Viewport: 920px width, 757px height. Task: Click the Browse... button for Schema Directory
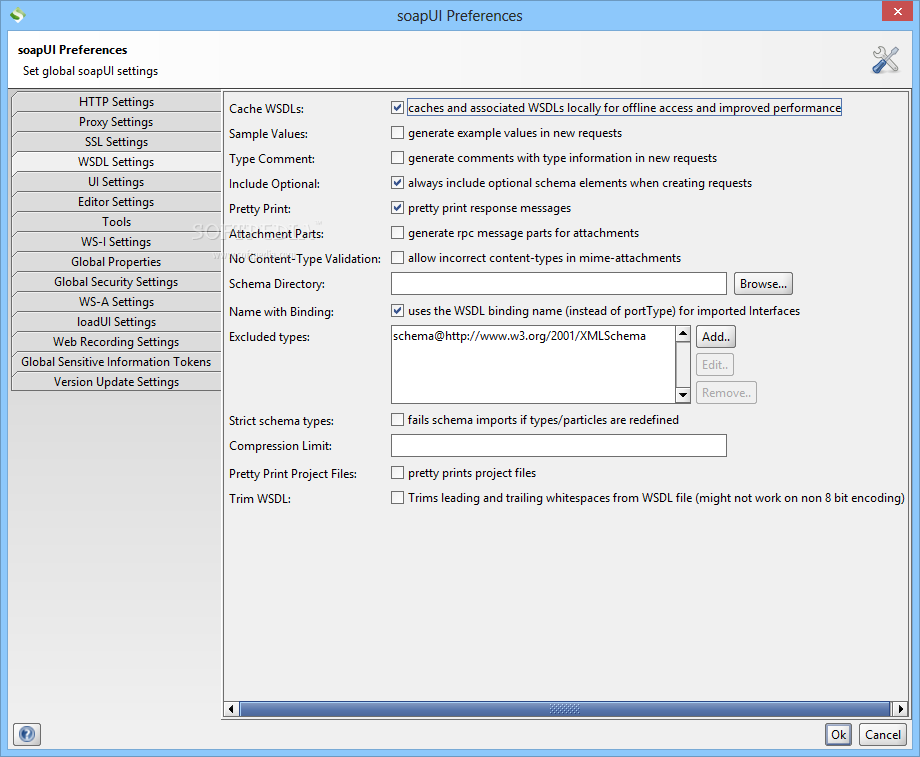coord(763,283)
